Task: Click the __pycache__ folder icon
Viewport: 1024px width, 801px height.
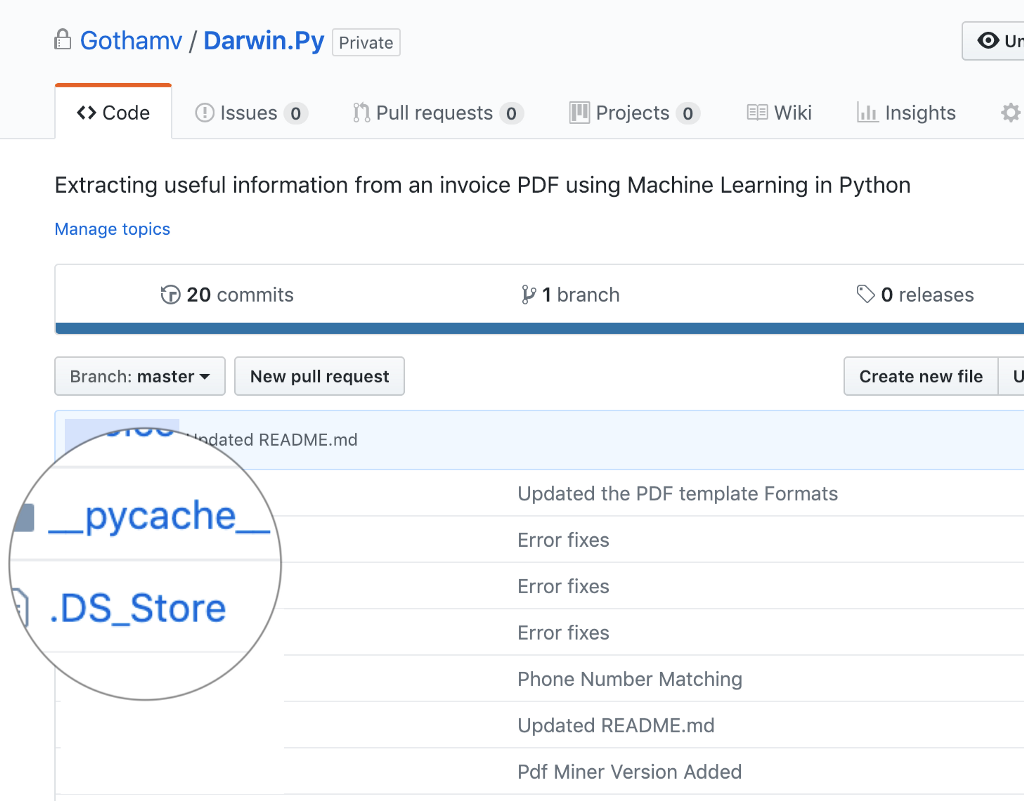Action: (x=25, y=518)
